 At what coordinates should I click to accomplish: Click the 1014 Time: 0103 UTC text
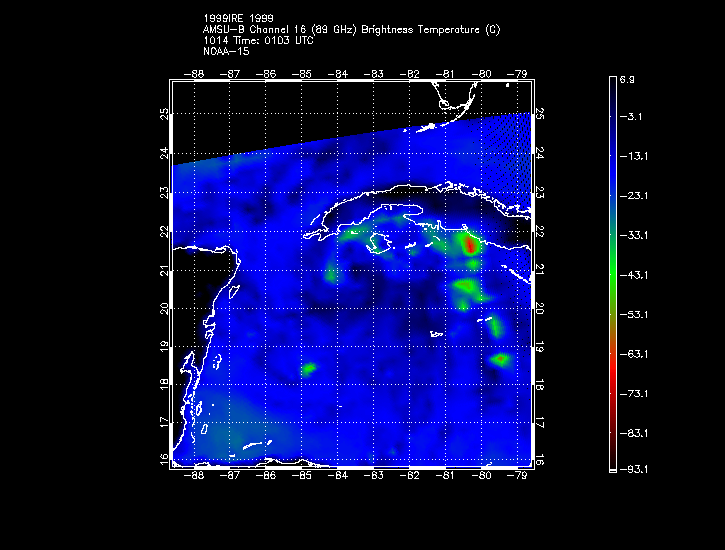[258, 41]
